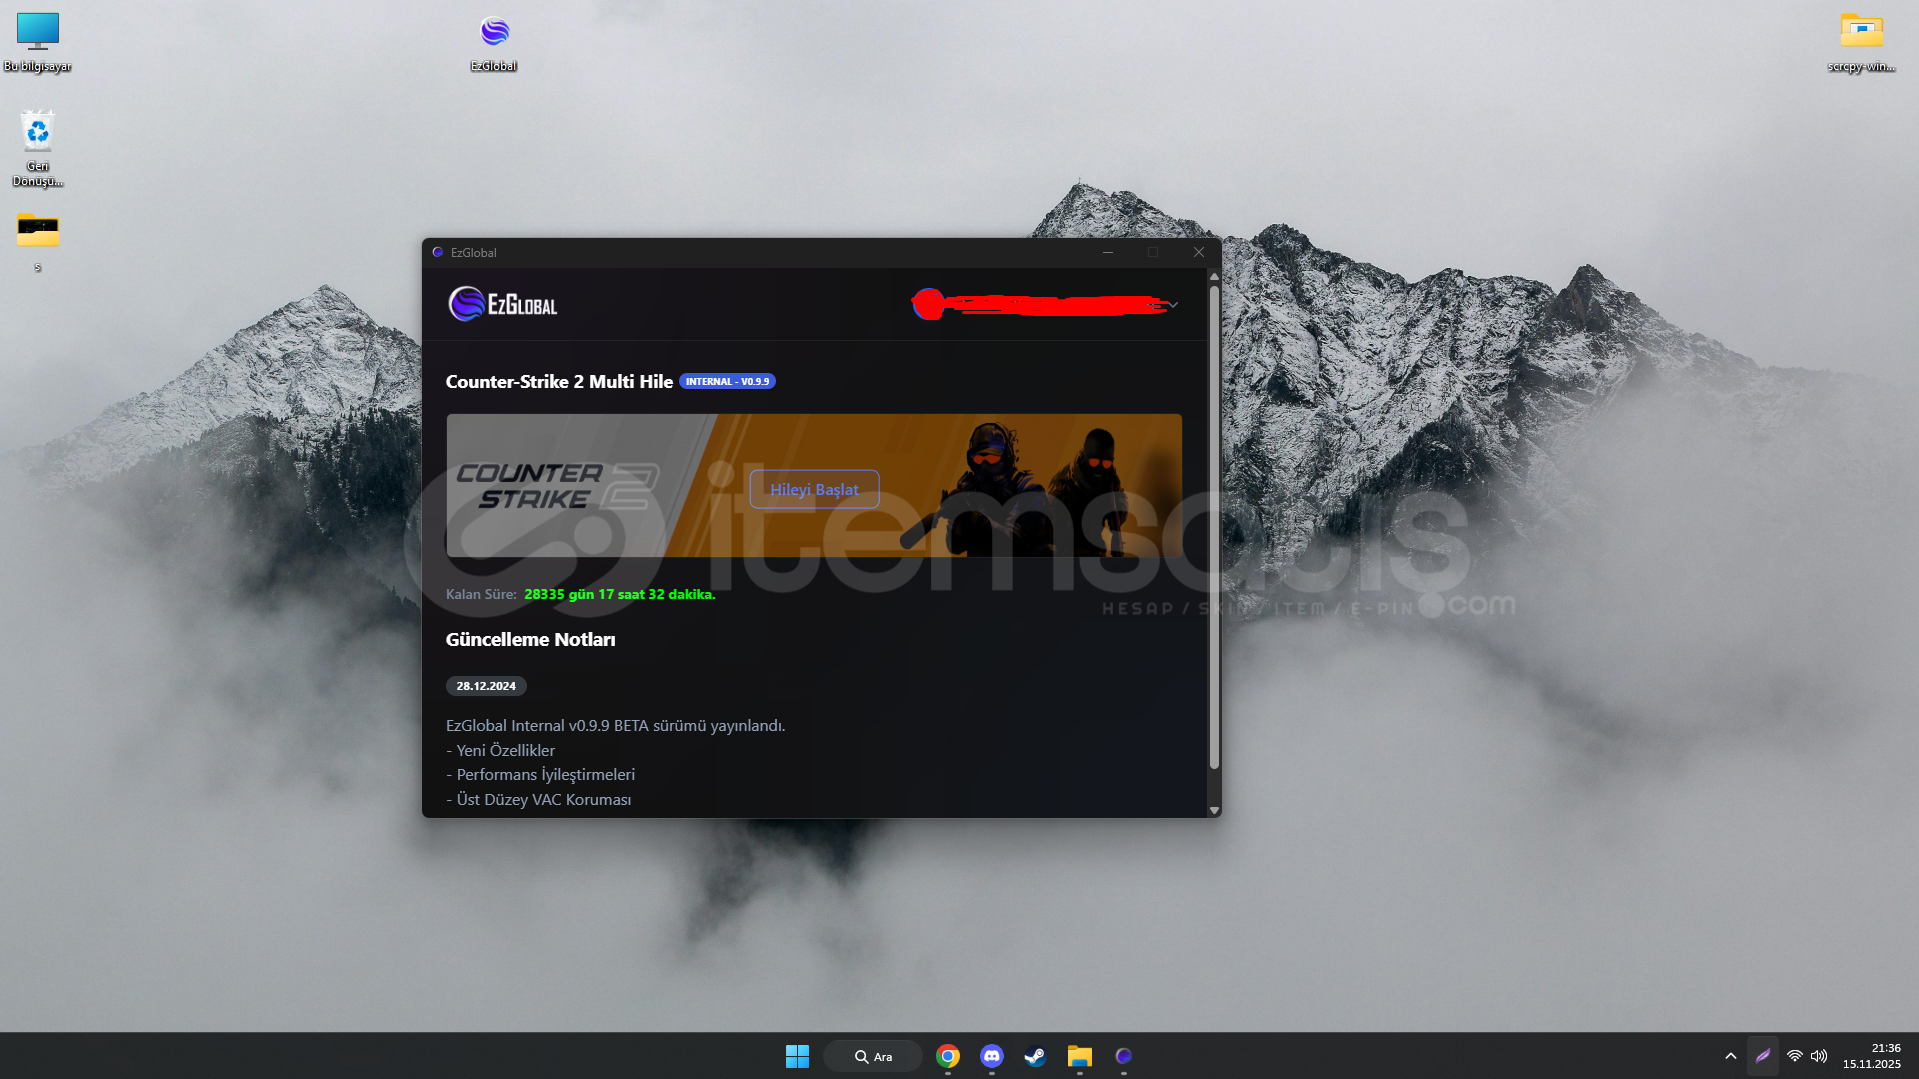Click the EzGlobal icon on the taskbar
Image resolution: width=1919 pixels, height=1079 pixels.
[1123, 1056]
